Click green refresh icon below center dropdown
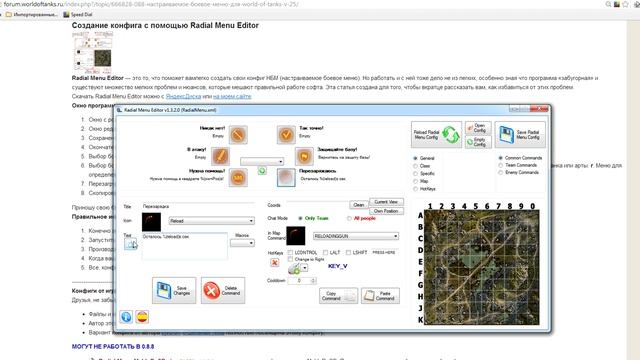640x360 pixels. pyautogui.click(x=262, y=171)
